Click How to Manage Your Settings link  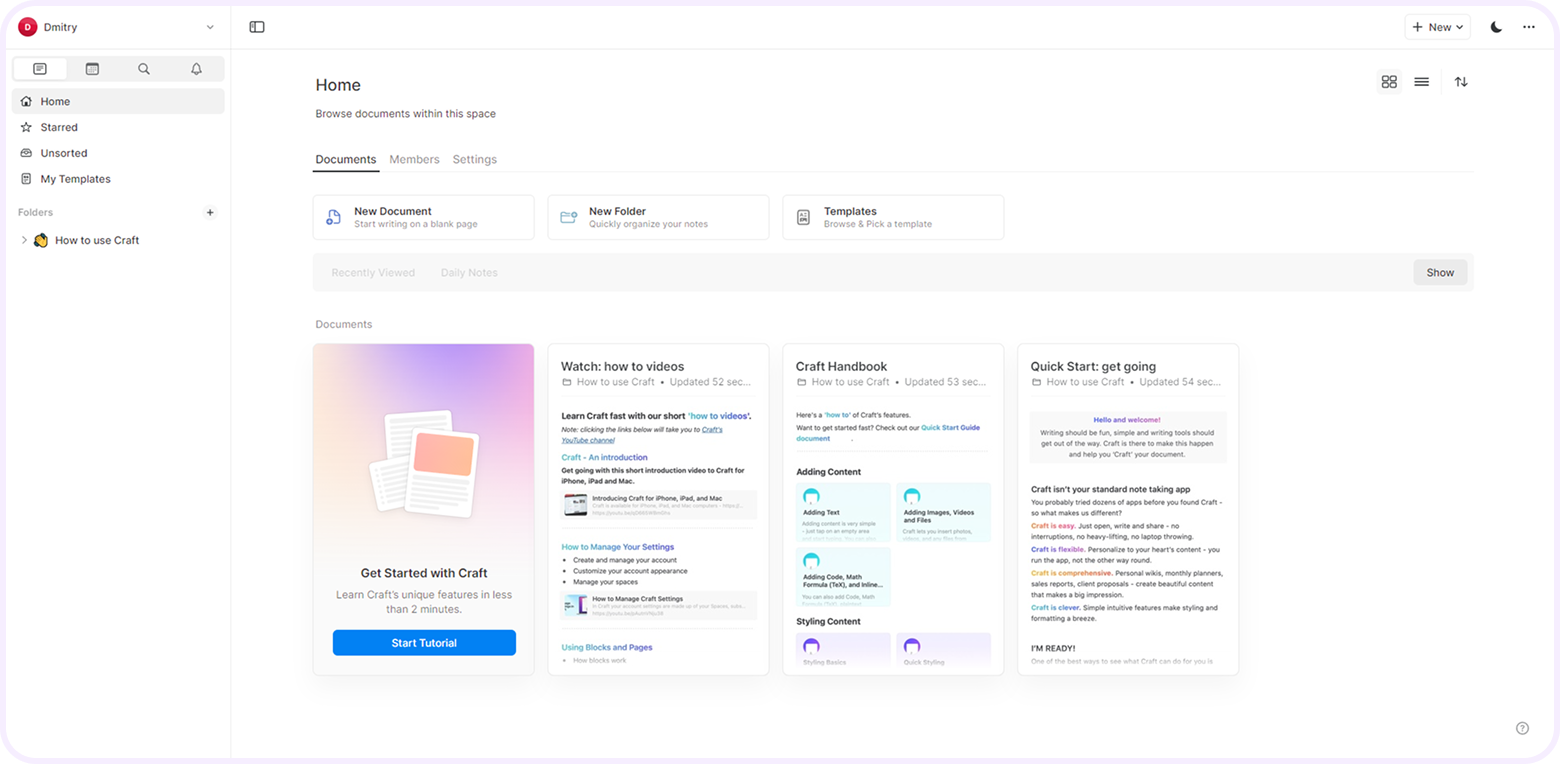click(x=617, y=547)
